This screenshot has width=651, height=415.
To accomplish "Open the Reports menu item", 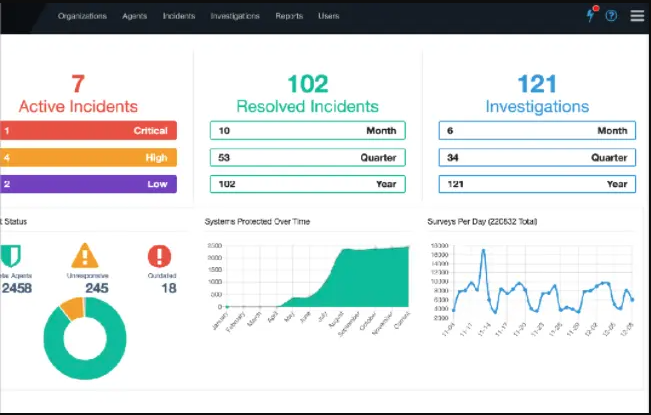I will [x=289, y=16].
